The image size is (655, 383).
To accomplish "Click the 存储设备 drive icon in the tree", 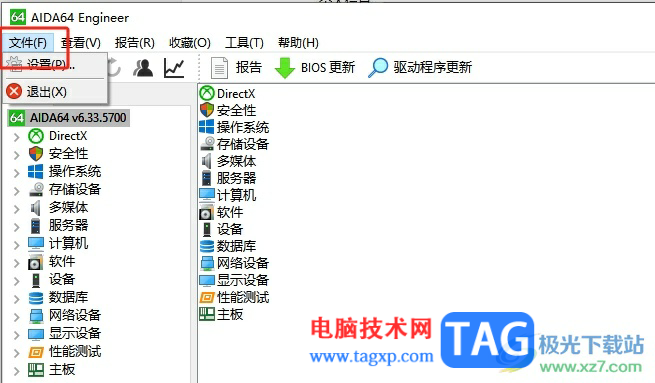I will pos(36,190).
